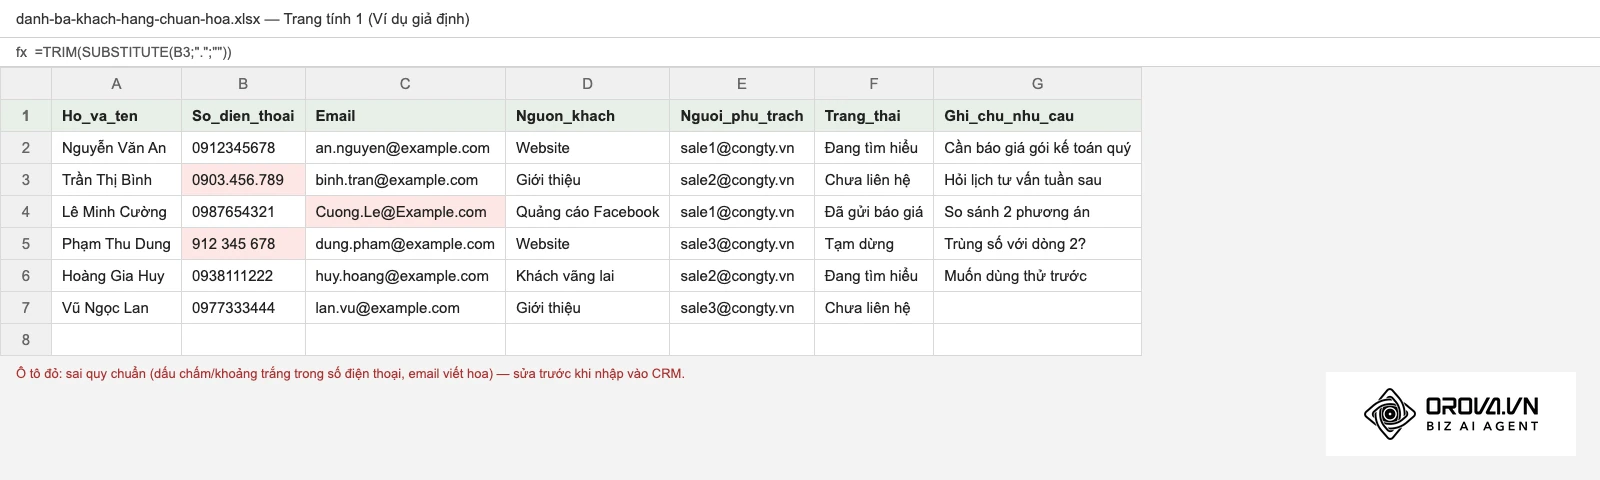Click the red note about Ô tô đỏ
This screenshot has width=1600, height=480.
coord(350,374)
